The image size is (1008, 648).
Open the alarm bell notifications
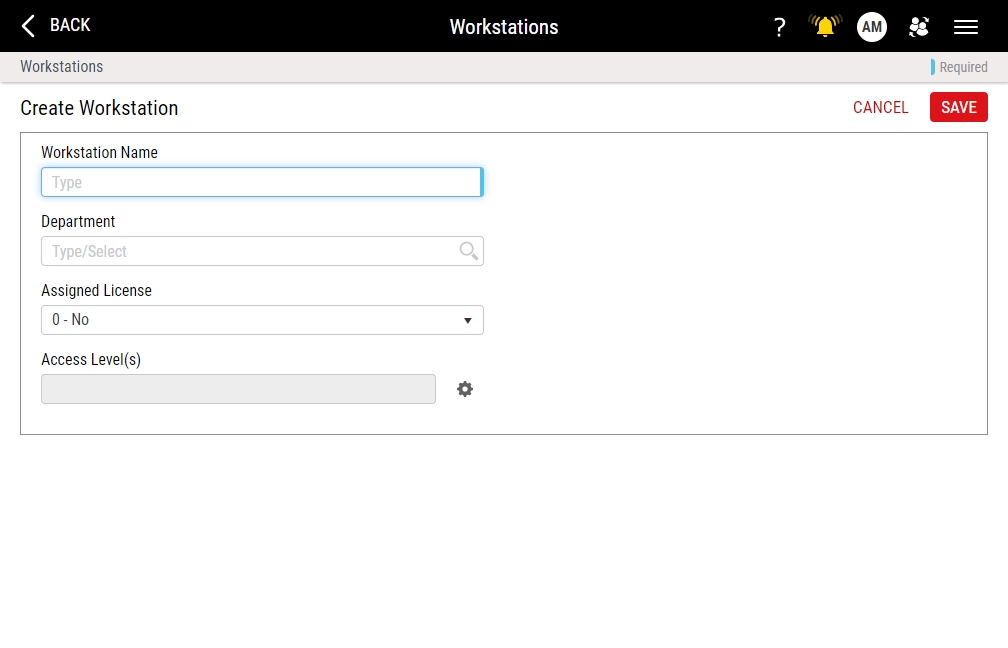(825, 27)
